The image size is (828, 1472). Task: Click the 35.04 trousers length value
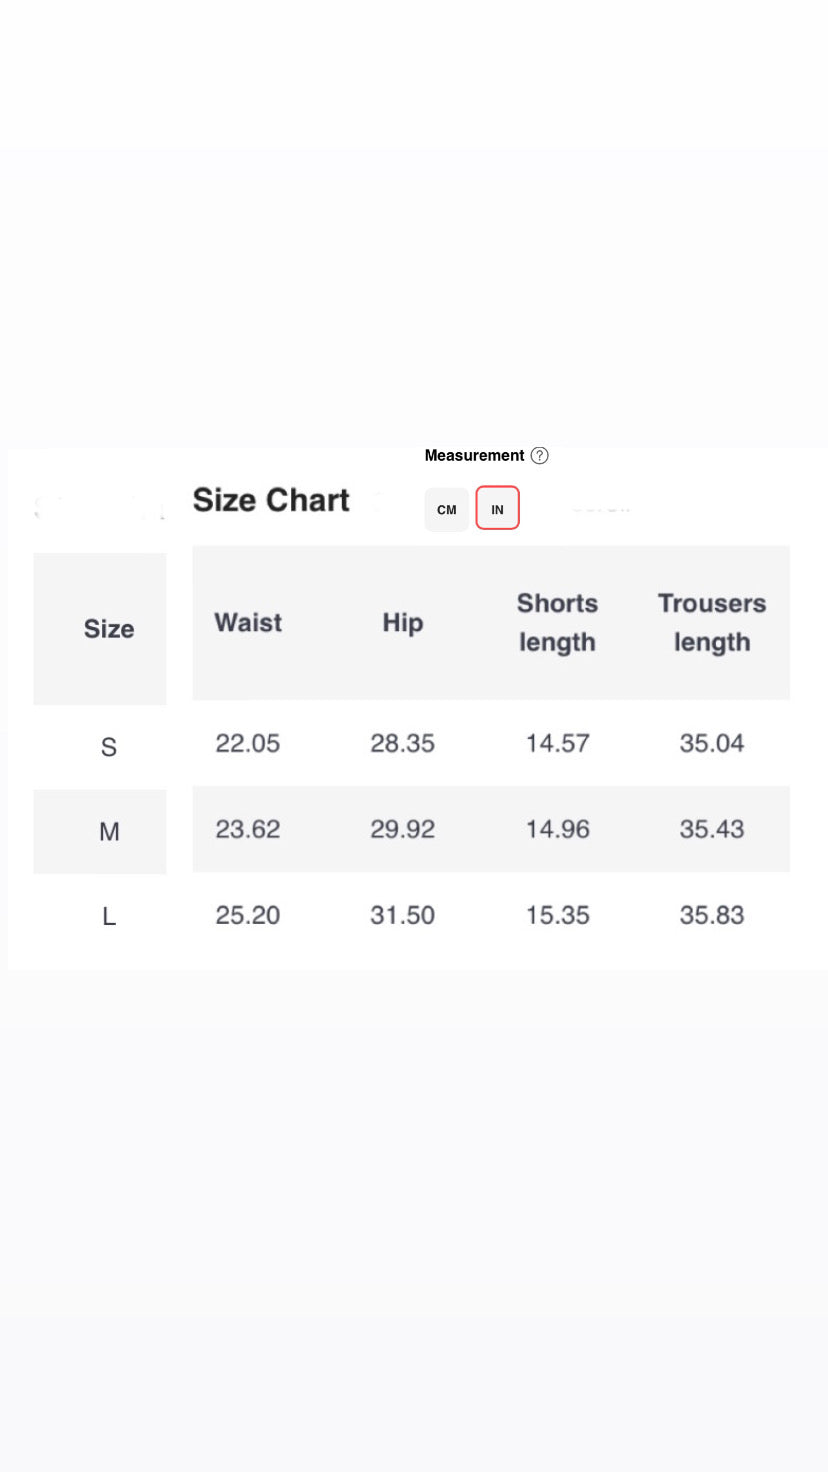(x=712, y=743)
